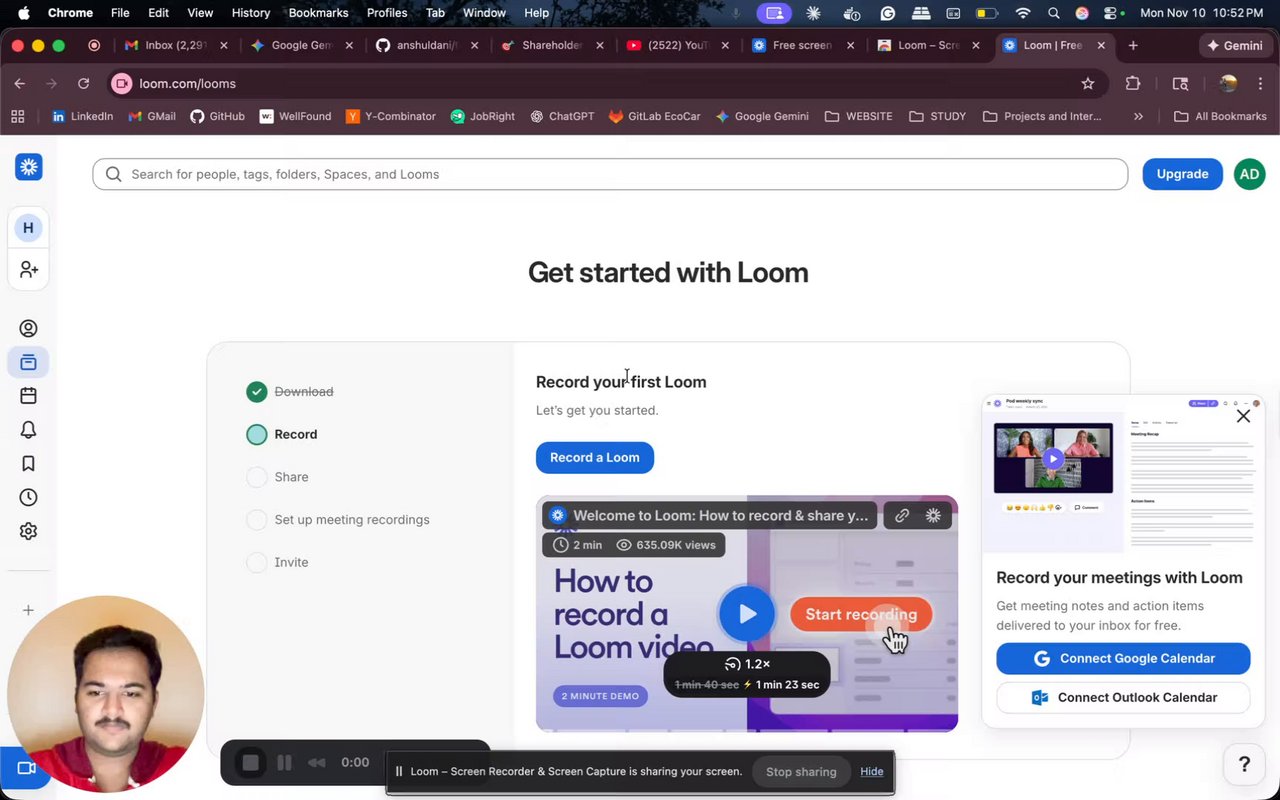Switch to the Gmail Inbox tab
Screen dimensions: 1280x800
[x=173, y=45]
